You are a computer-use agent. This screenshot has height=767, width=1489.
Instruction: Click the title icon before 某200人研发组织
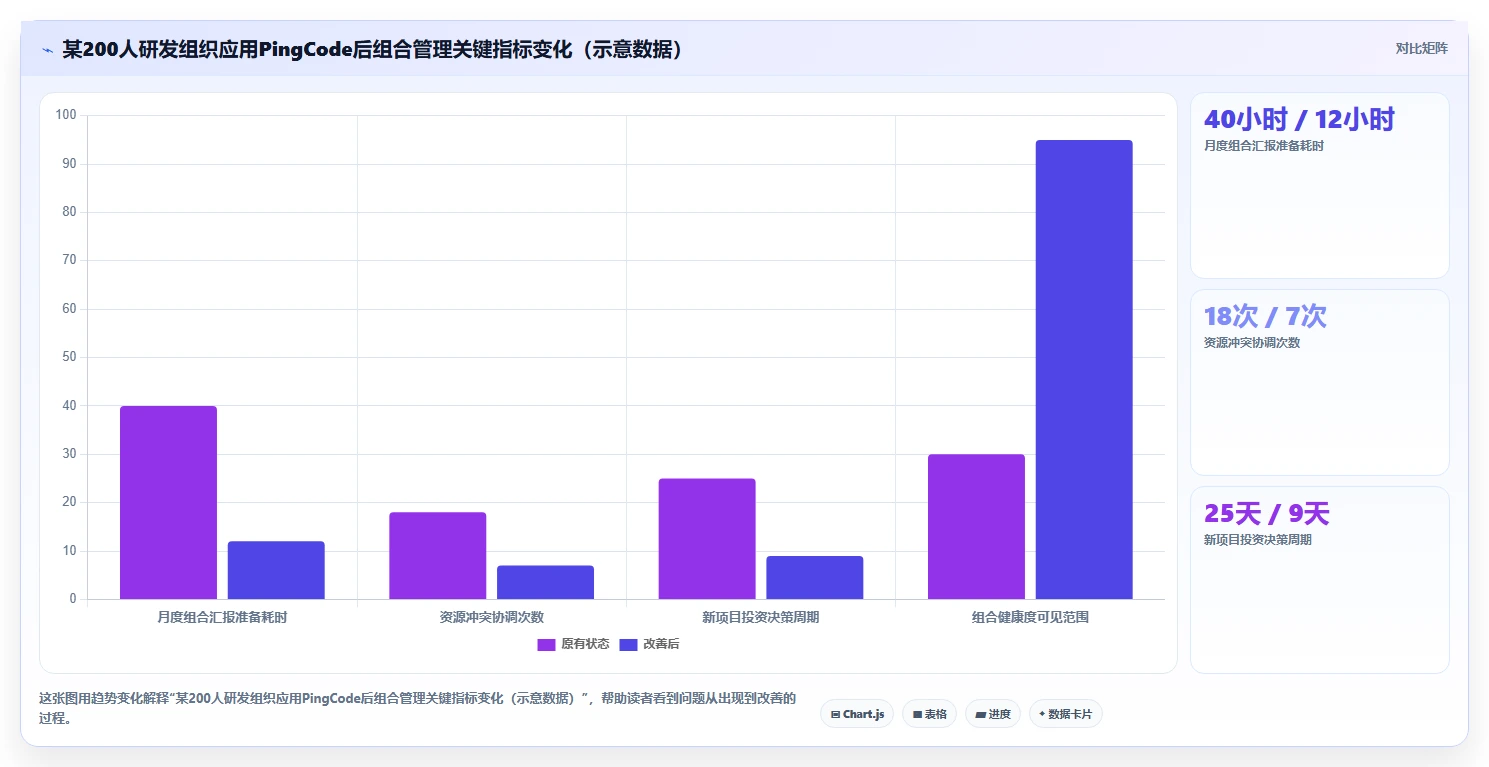pyautogui.click(x=47, y=49)
